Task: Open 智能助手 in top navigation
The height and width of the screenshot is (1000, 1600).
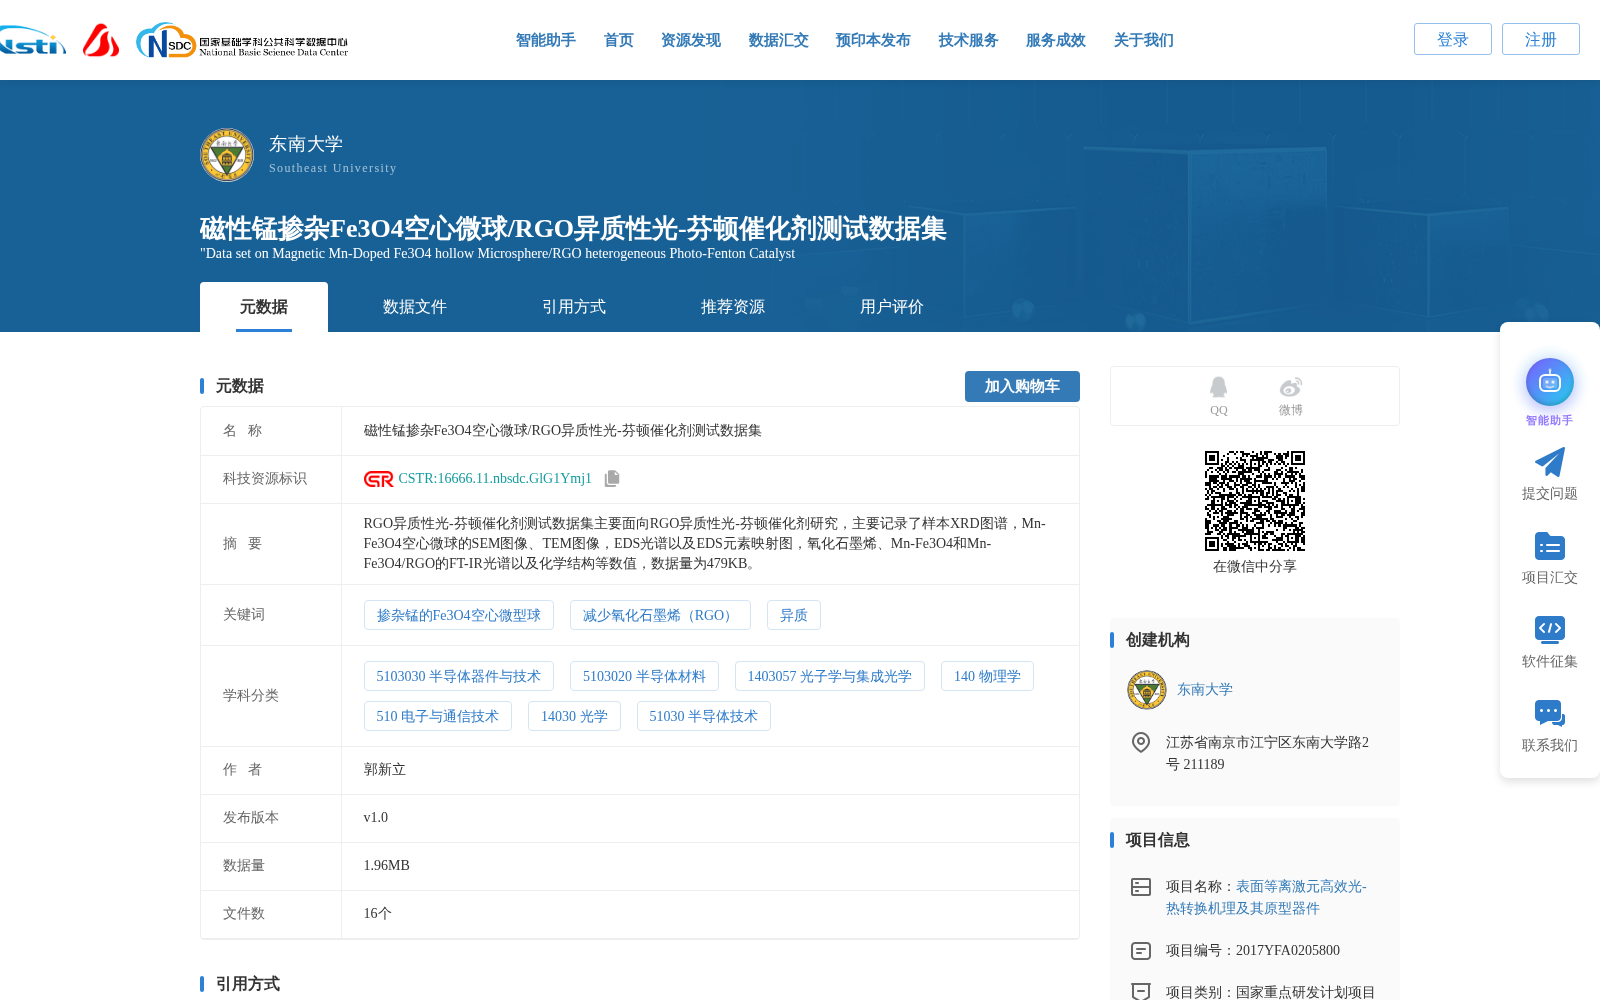Action: (546, 40)
